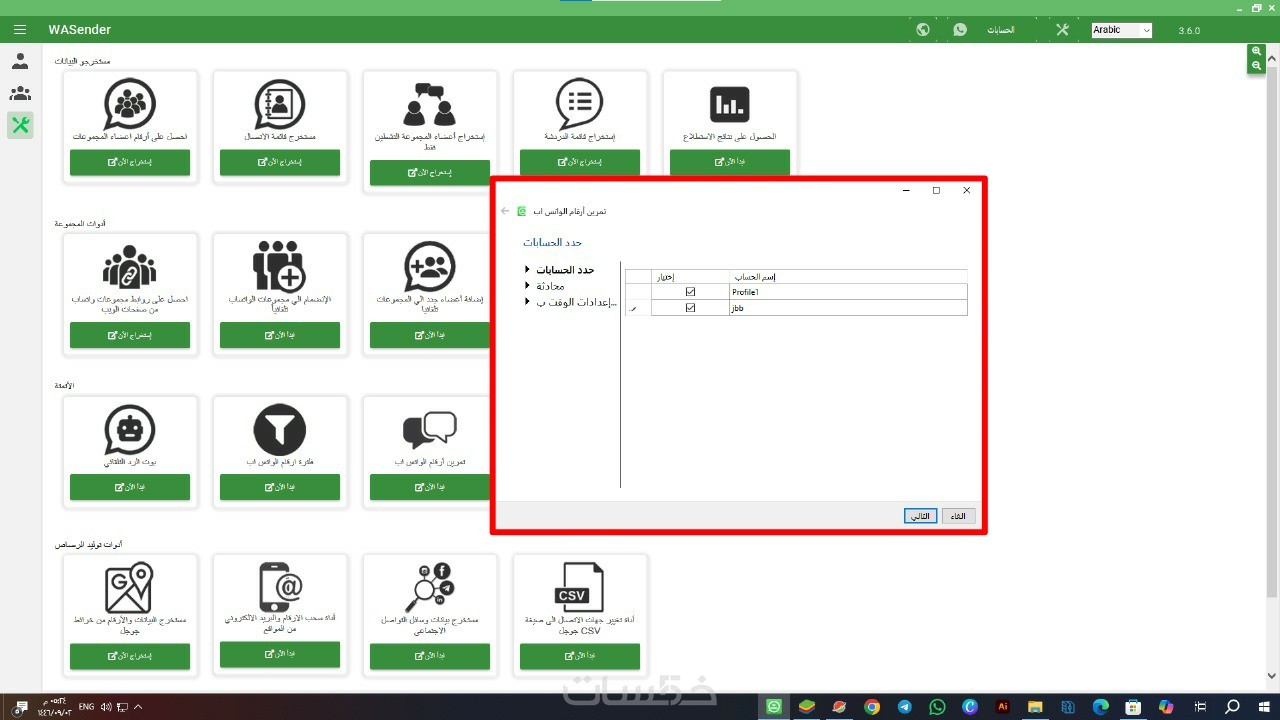Open Microsoft Edge from the taskbar
The width and height of the screenshot is (1280, 720).
[1100, 707]
